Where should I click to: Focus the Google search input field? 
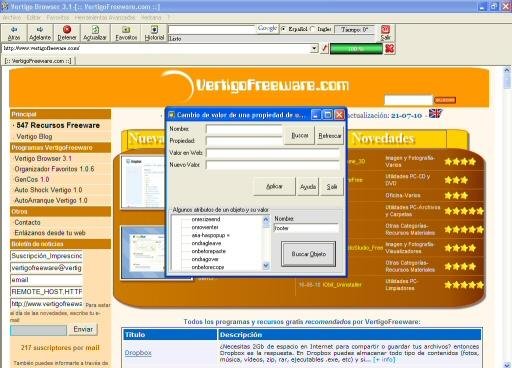[212, 29]
